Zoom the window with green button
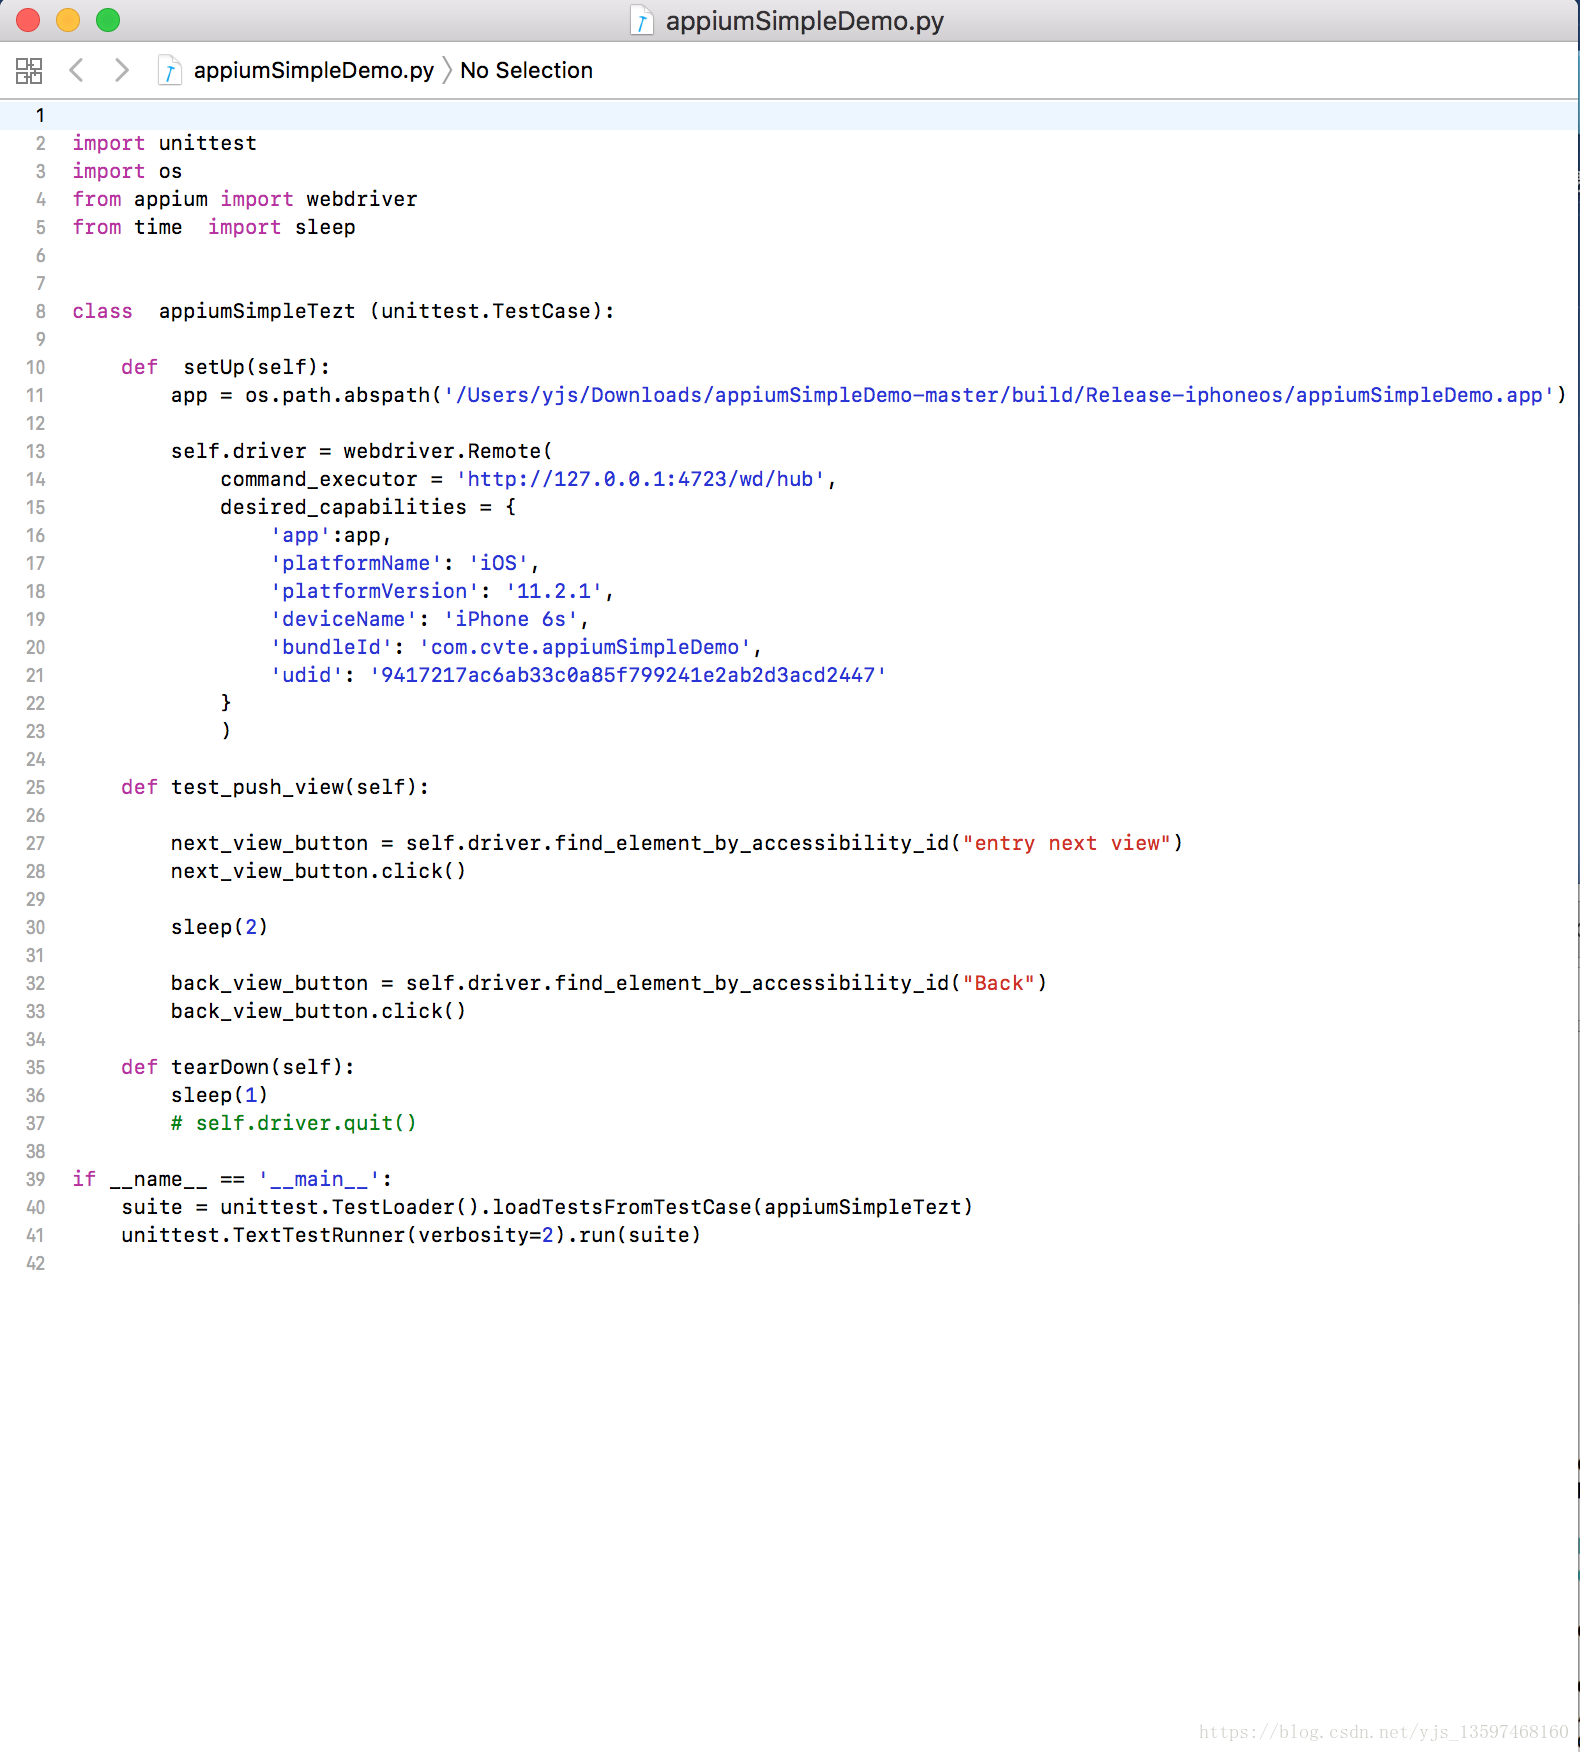The image size is (1580, 1752). (x=108, y=19)
